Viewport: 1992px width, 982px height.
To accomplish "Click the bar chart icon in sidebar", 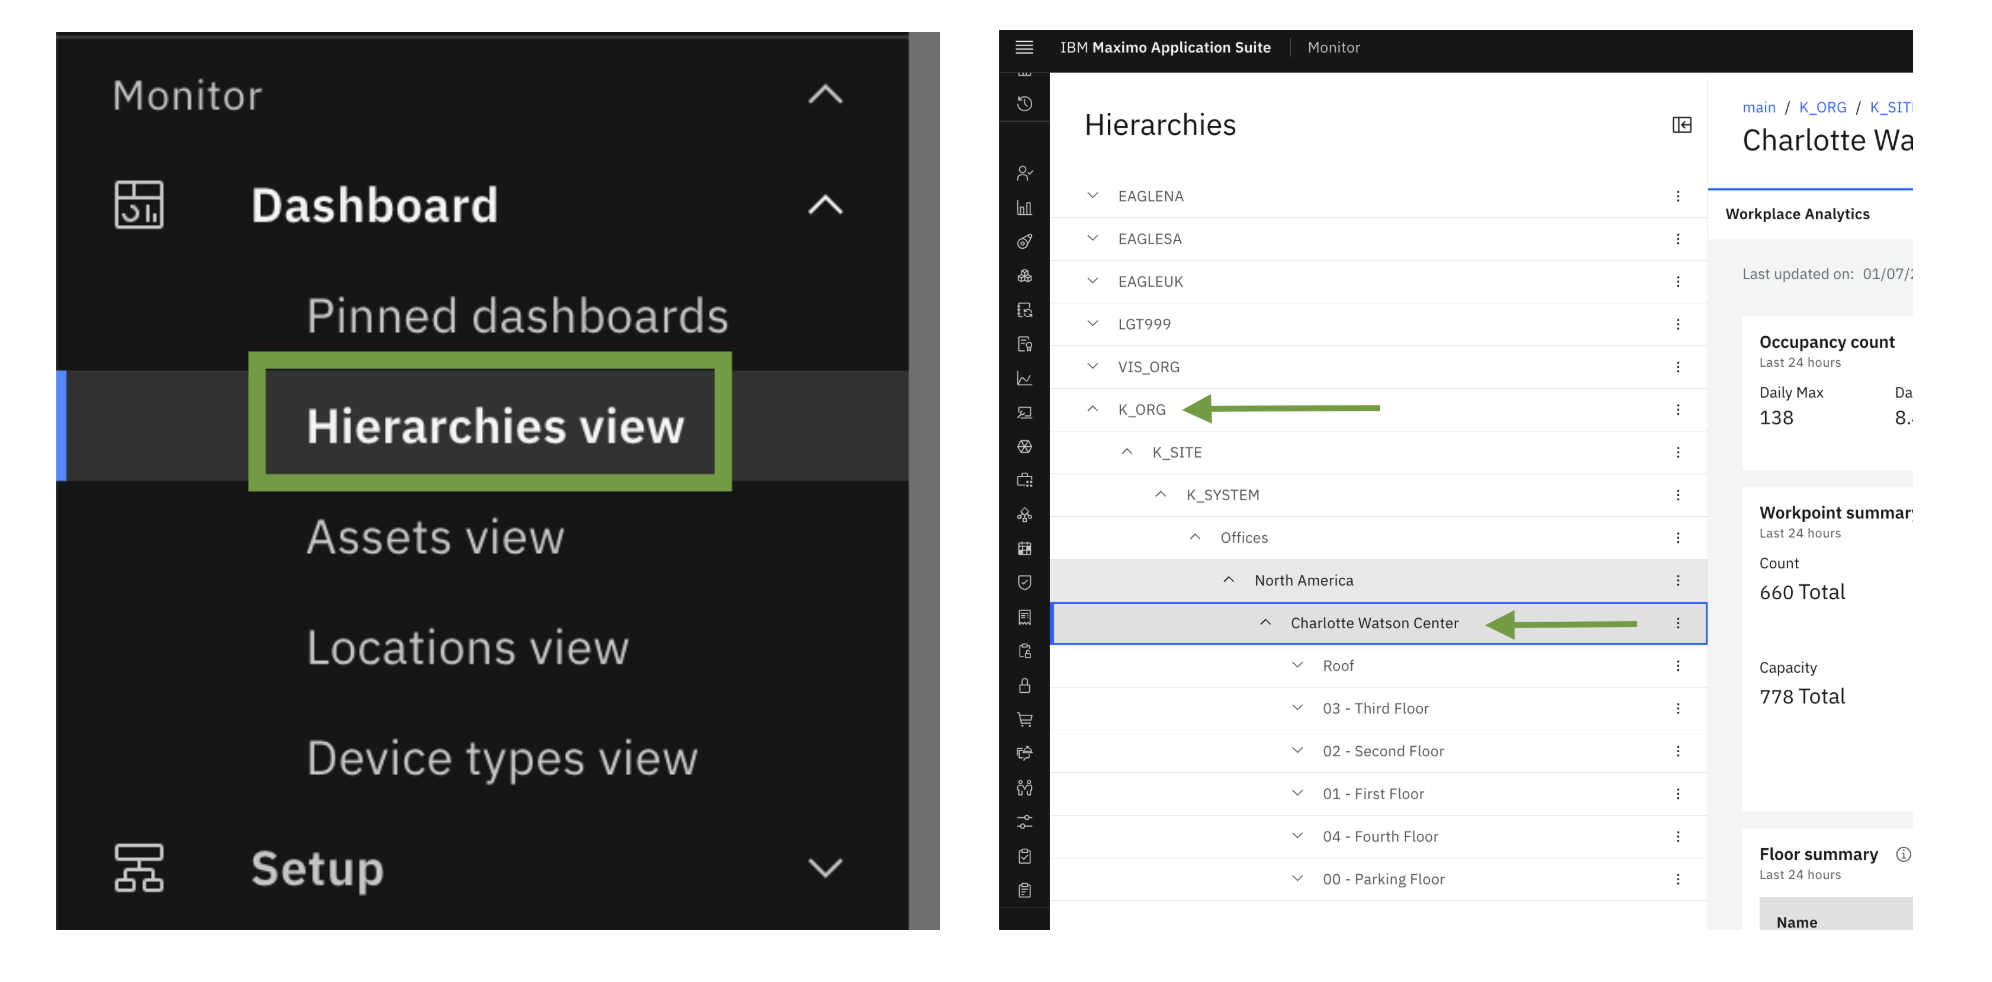I will (x=1024, y=208).
